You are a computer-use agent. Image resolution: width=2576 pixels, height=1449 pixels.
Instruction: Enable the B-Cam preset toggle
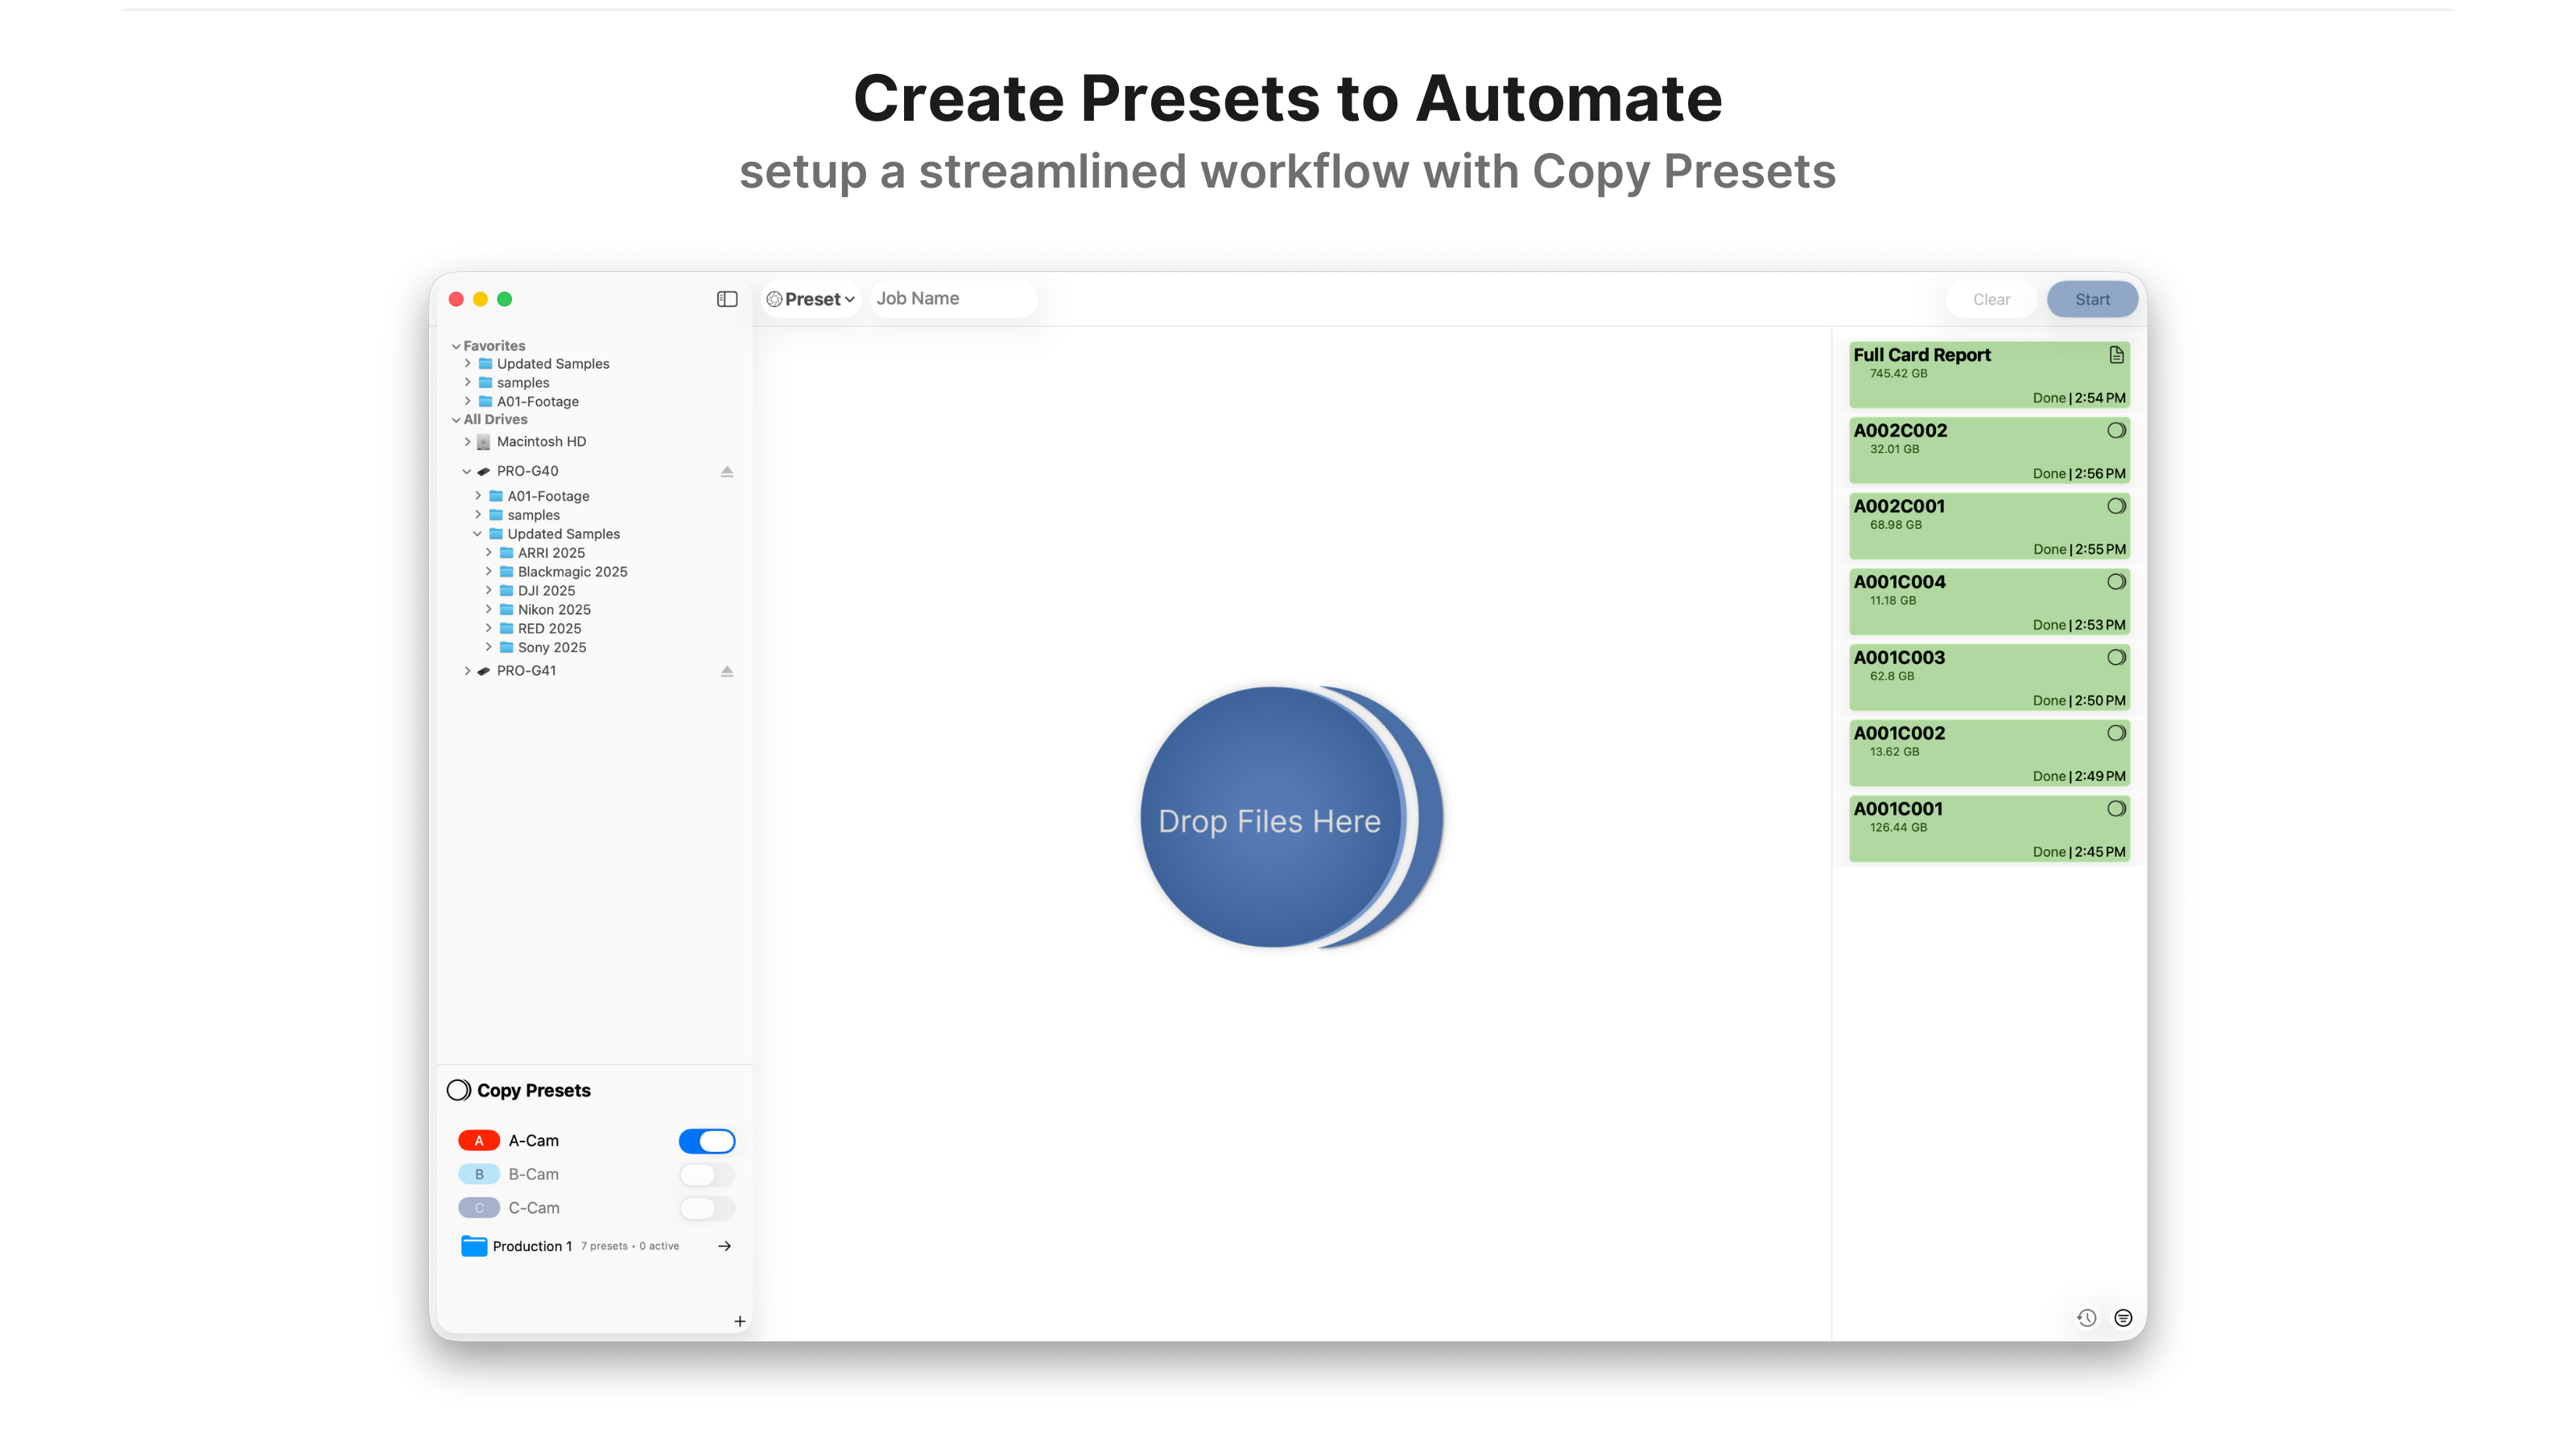706,1174
